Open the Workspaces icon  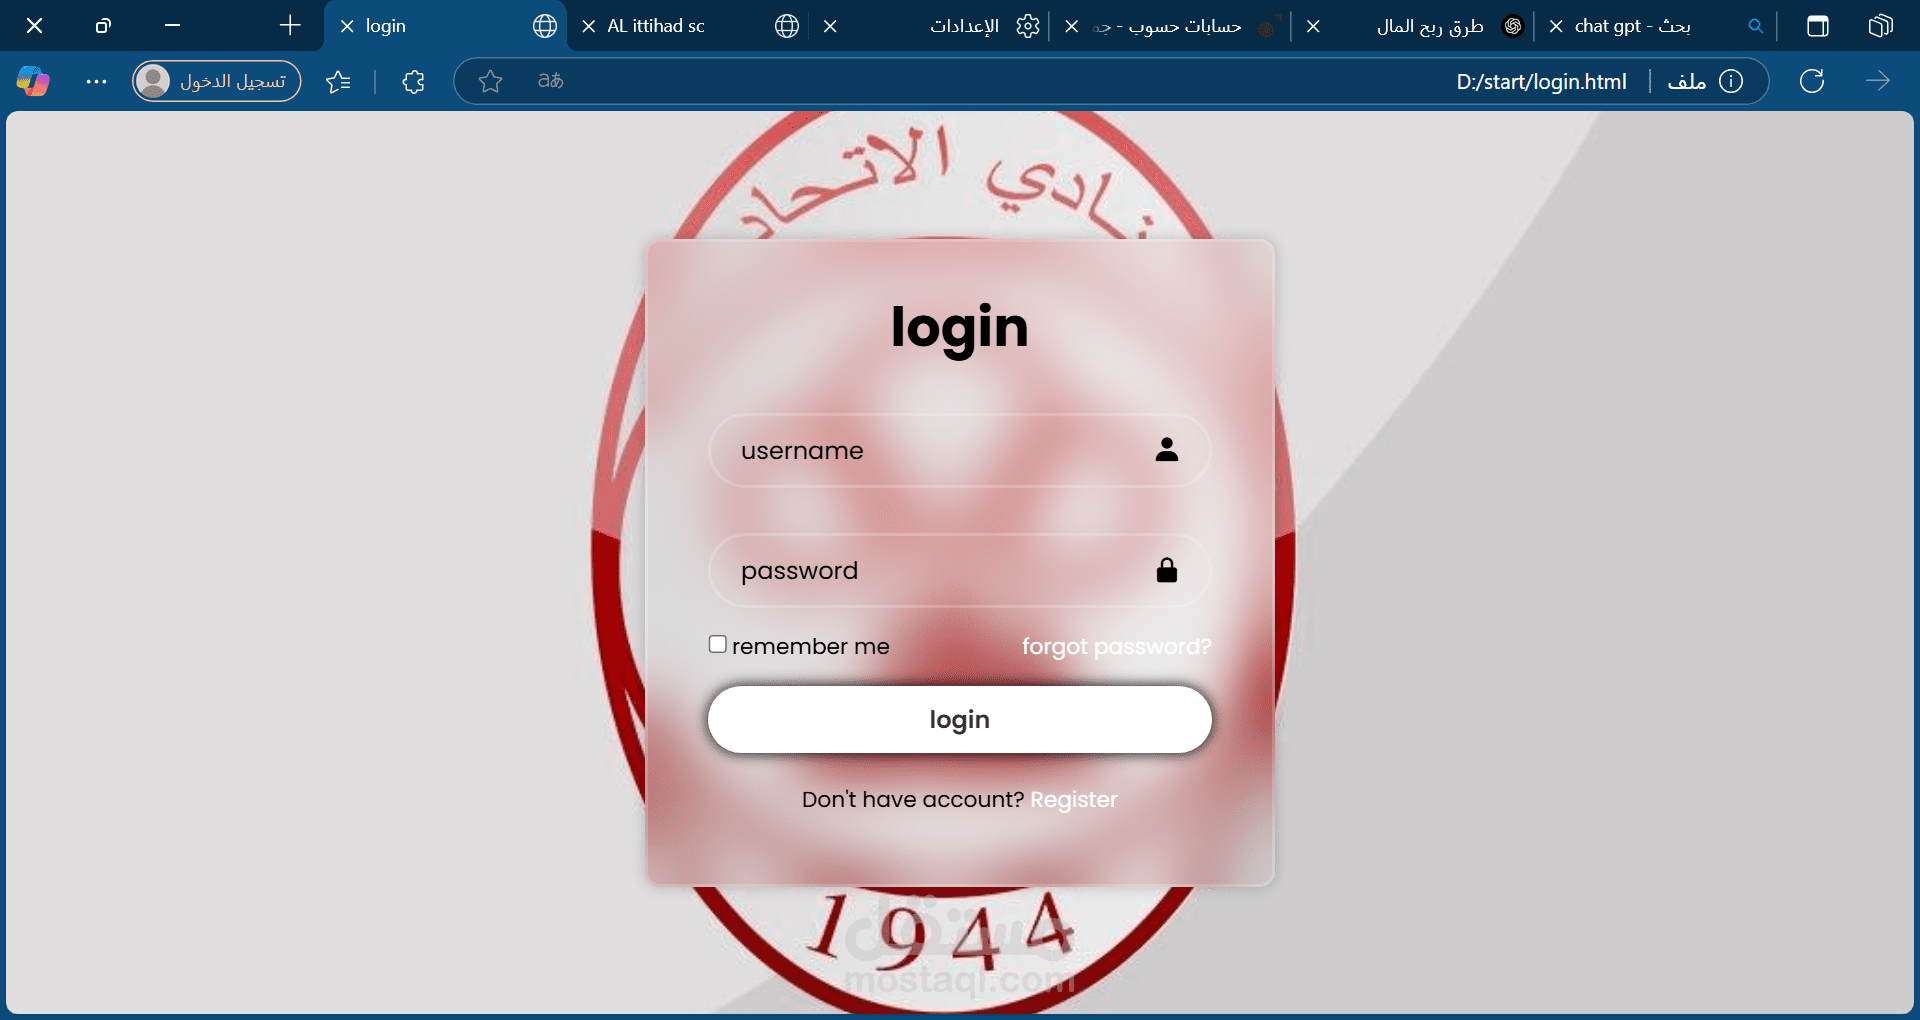[x=1880, y=26]
